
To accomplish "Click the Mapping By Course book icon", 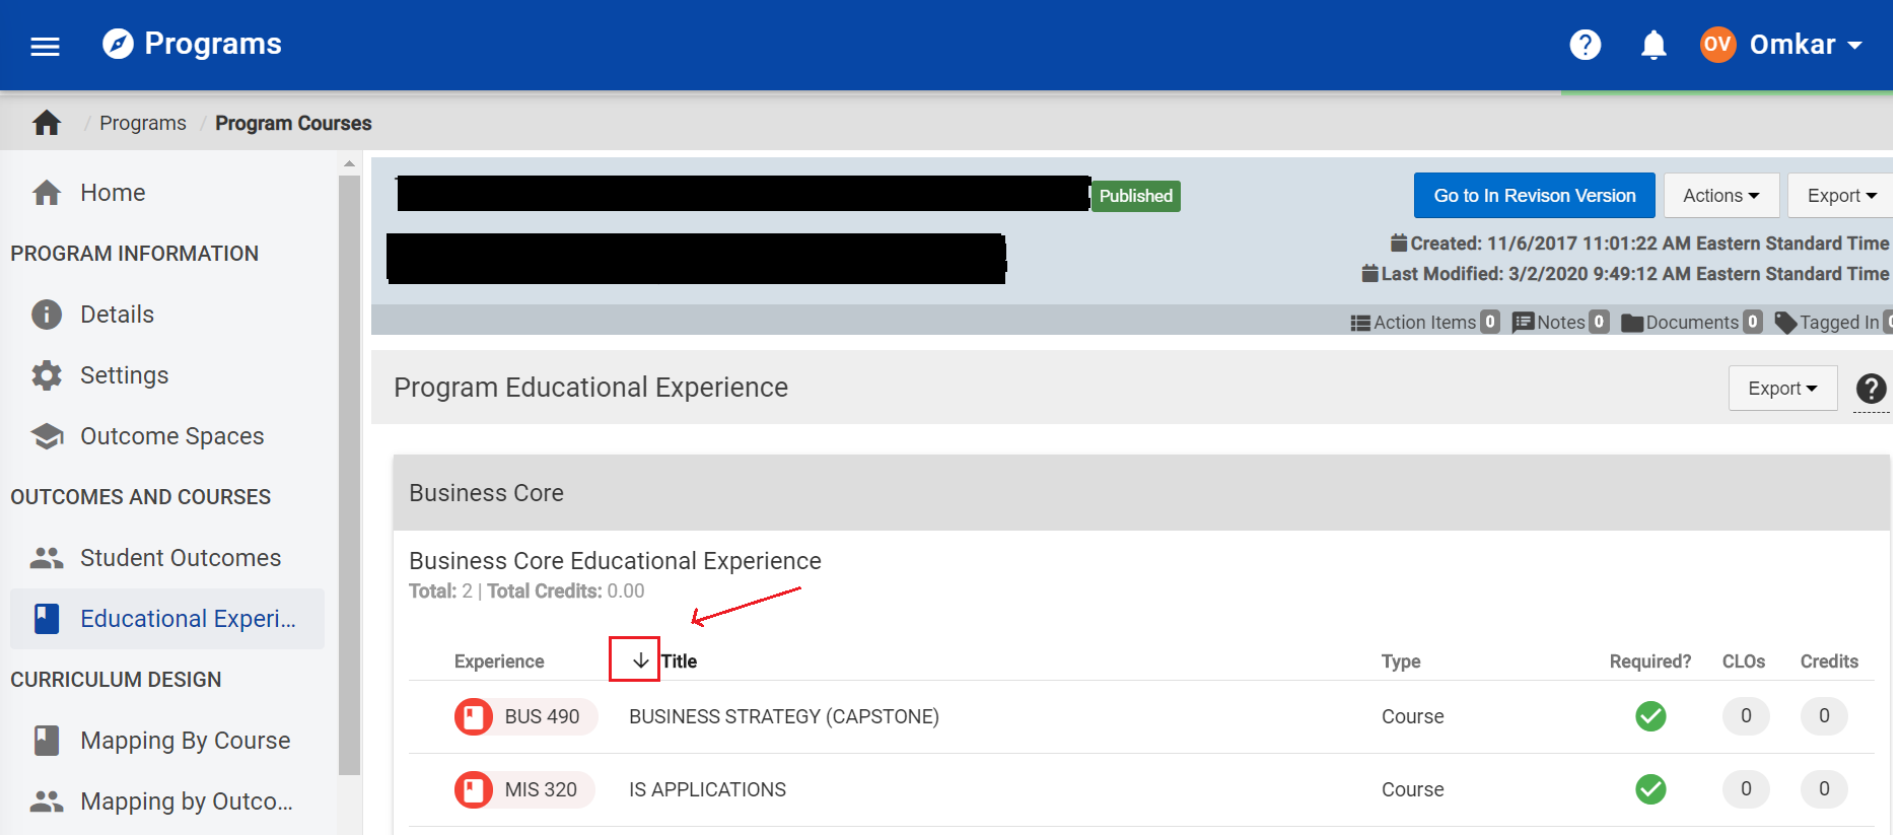I will (x=46, y=740).
